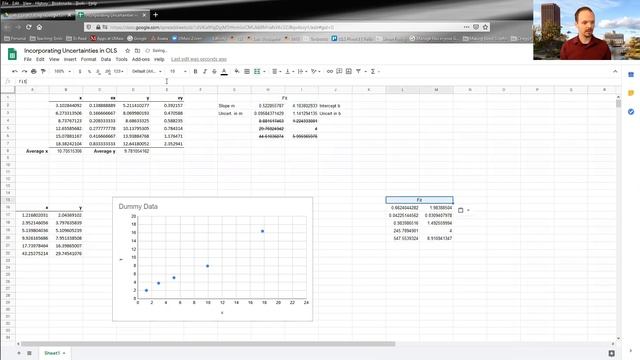Open the vertical align dropdown

[x=289, y=71]
